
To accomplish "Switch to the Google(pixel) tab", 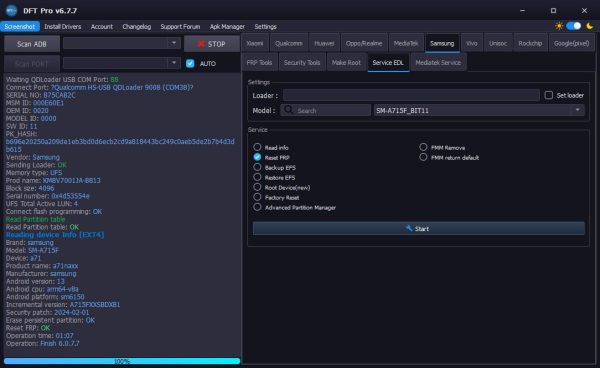I will click(x=571, y=43).
